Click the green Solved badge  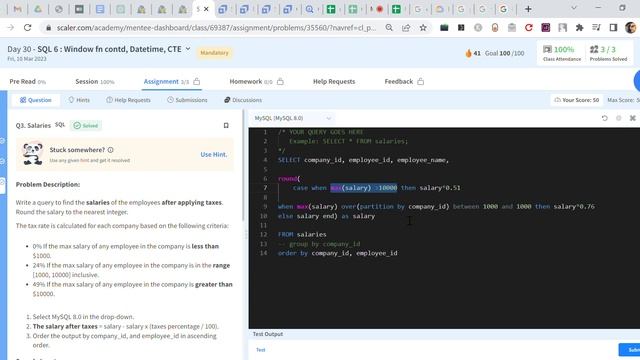[x=86, y=126]
